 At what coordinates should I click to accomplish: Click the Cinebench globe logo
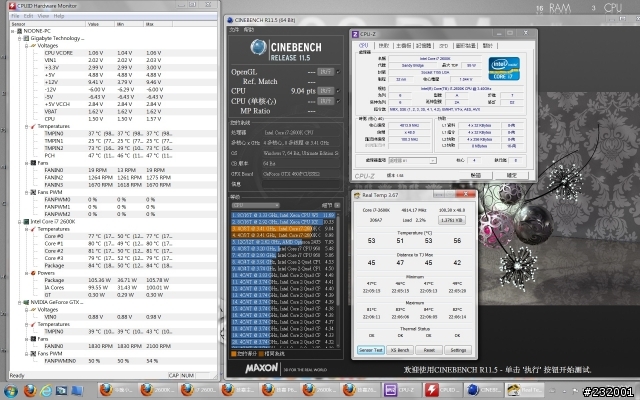(x=258, y=47)
